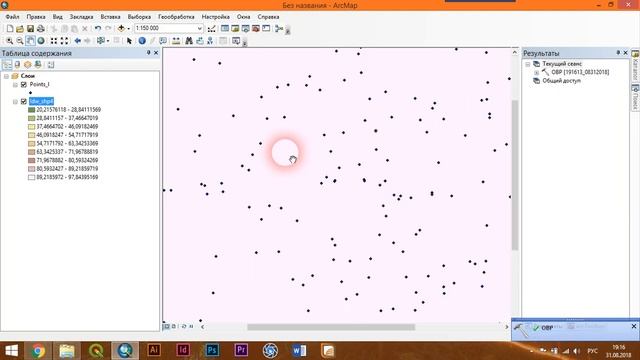640x360 pixels.
Task: Open a map document via folder icon
Action: click(x=20, y=29)
